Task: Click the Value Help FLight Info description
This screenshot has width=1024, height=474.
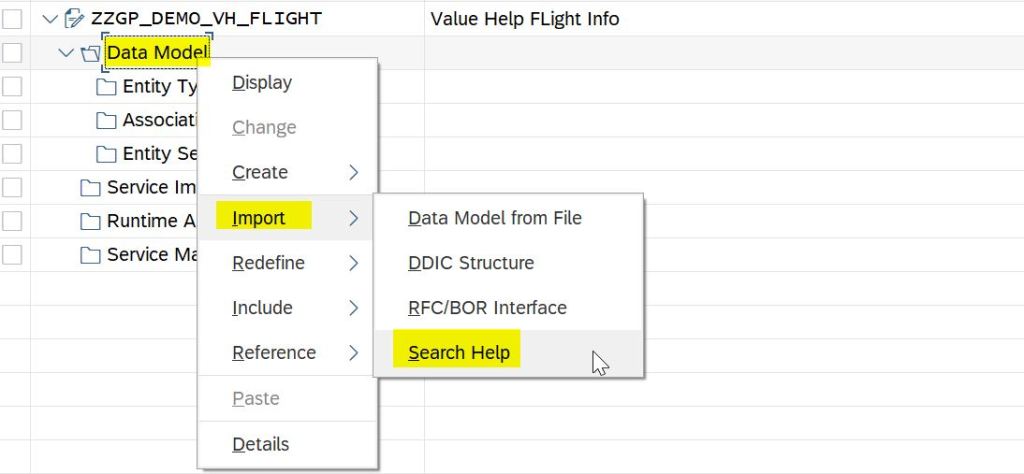Action: click(x=524, y=19)
